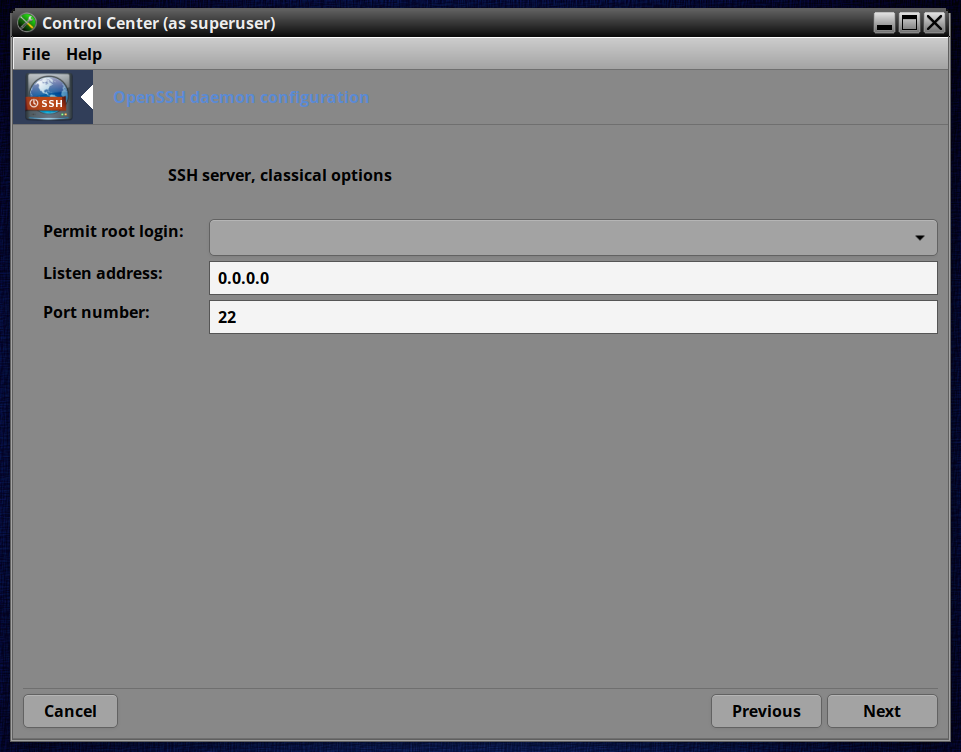Screen dimensions: 961x752
Task: Open the Help menu
Action: (84, 55)
